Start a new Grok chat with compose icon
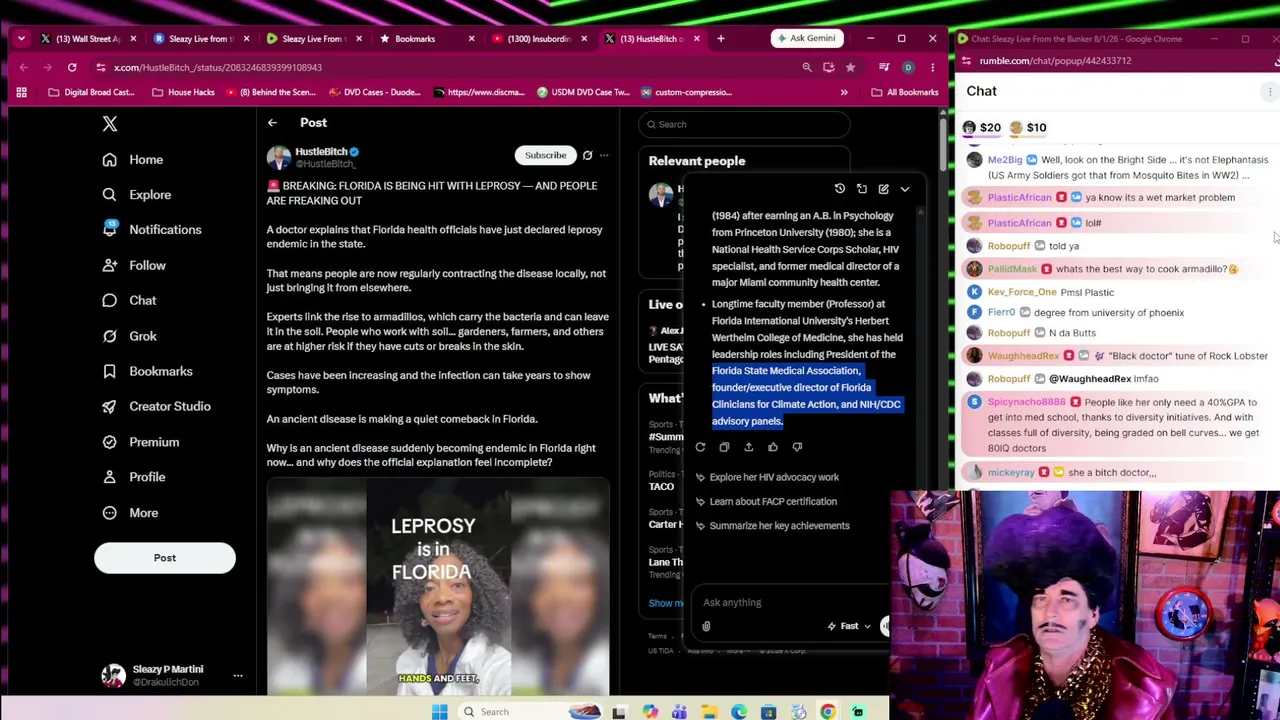The height and width of the screenshot is (720, 1280). (x=884, y=189)
